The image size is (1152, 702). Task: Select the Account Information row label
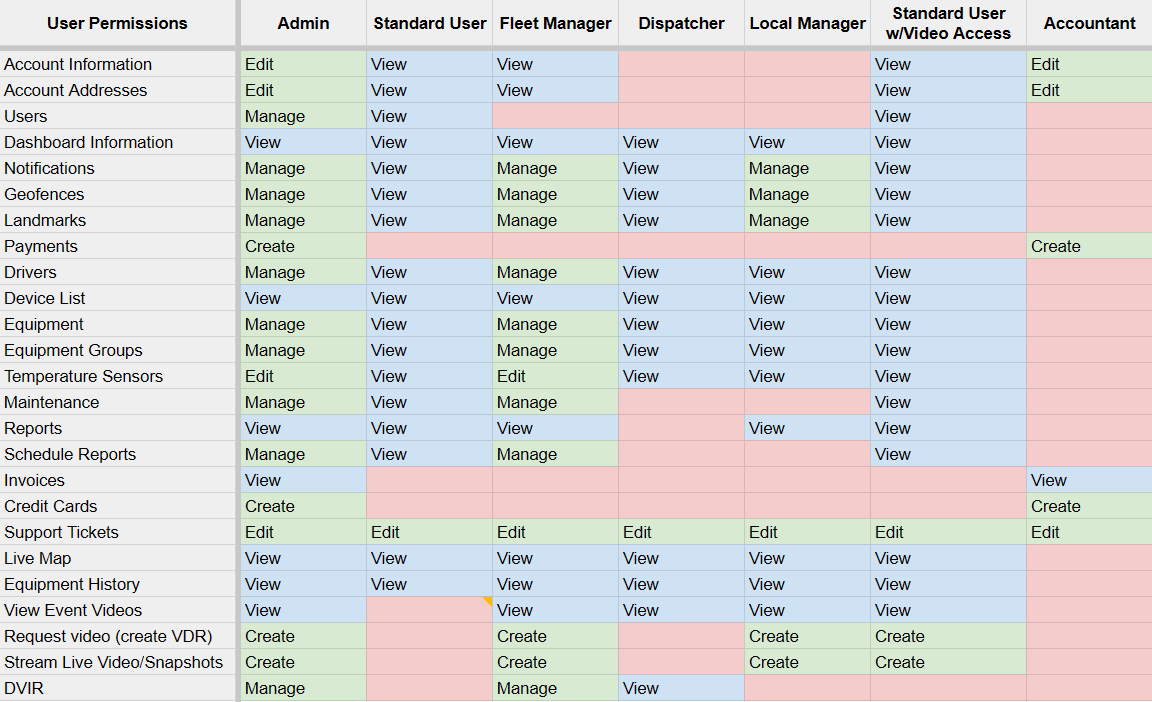coord(118,65)
